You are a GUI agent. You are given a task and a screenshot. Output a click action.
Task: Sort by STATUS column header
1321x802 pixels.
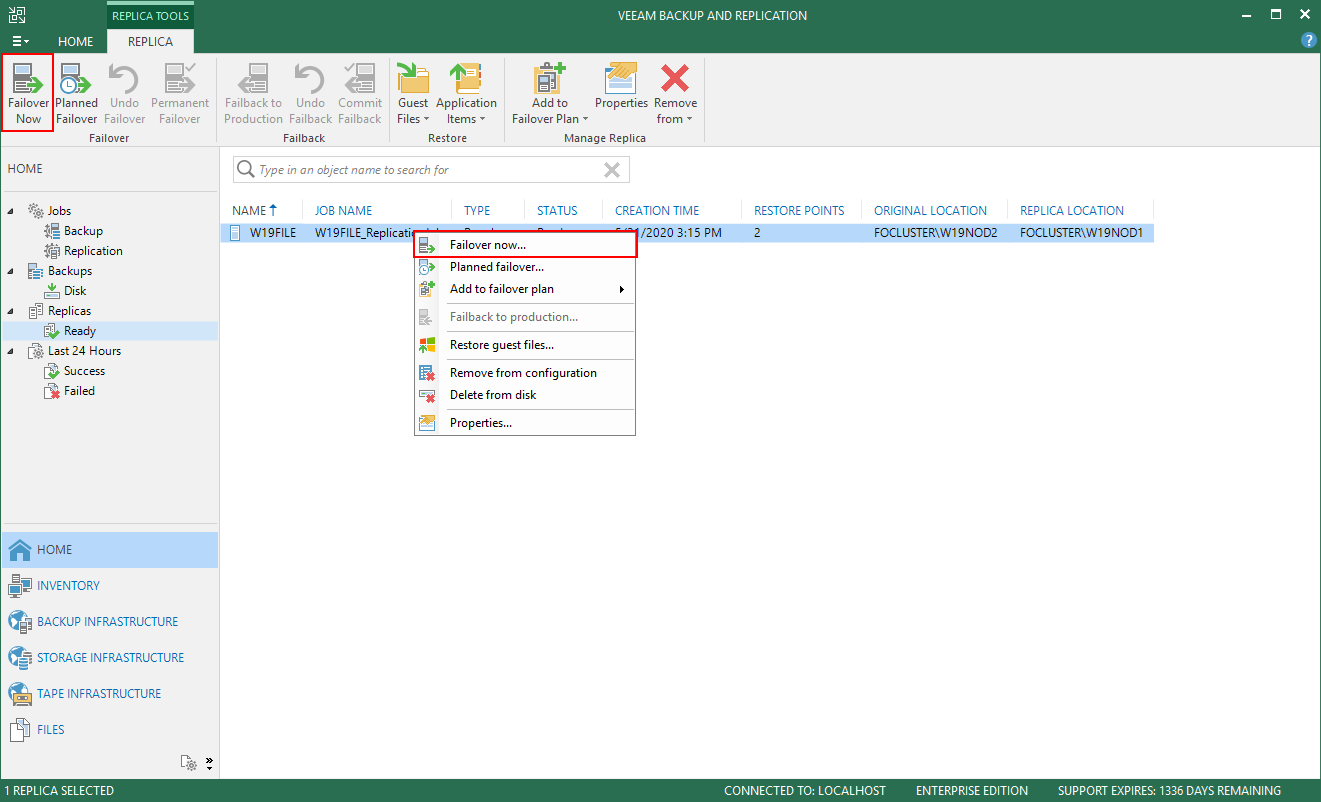[557, 210]
